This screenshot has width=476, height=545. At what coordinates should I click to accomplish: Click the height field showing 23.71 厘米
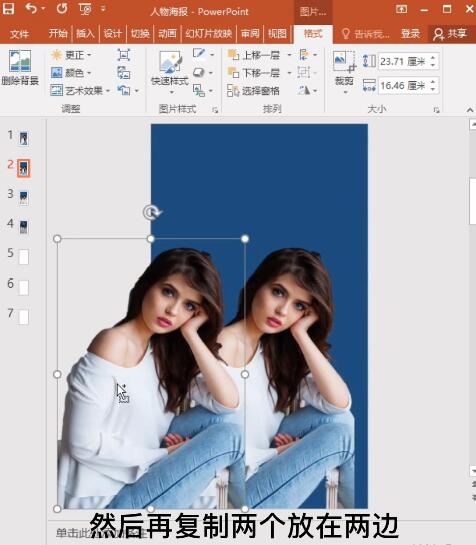click(x=403, y=62)
